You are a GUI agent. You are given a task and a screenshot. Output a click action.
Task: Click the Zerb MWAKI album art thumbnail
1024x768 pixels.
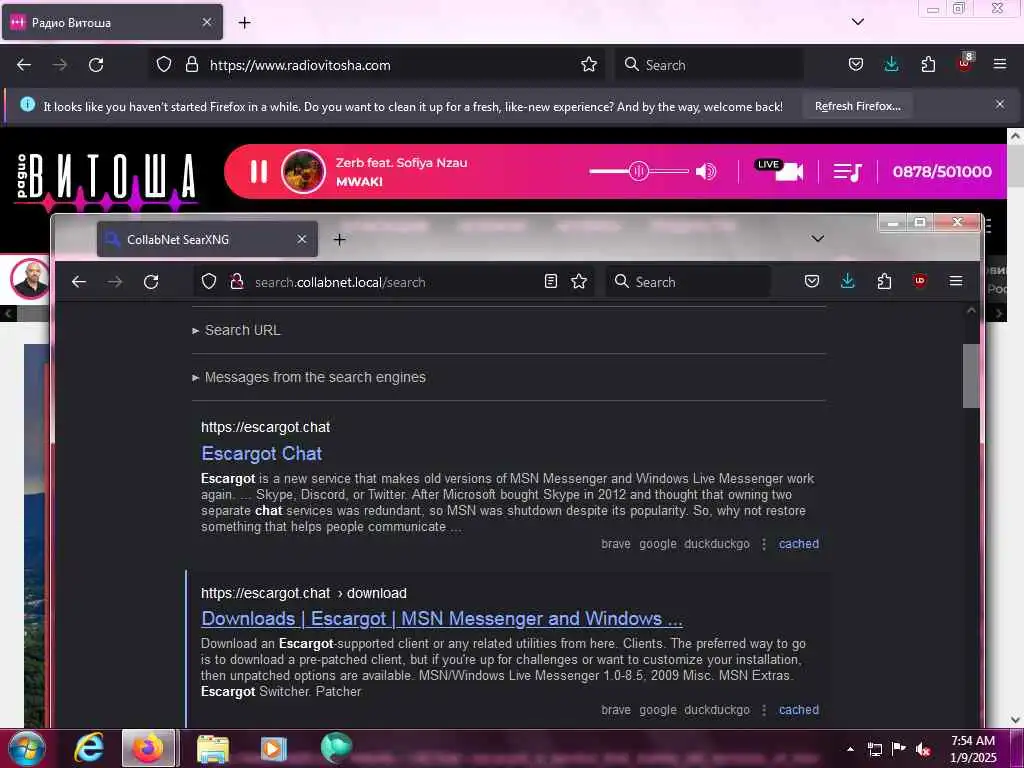[303, 172]
